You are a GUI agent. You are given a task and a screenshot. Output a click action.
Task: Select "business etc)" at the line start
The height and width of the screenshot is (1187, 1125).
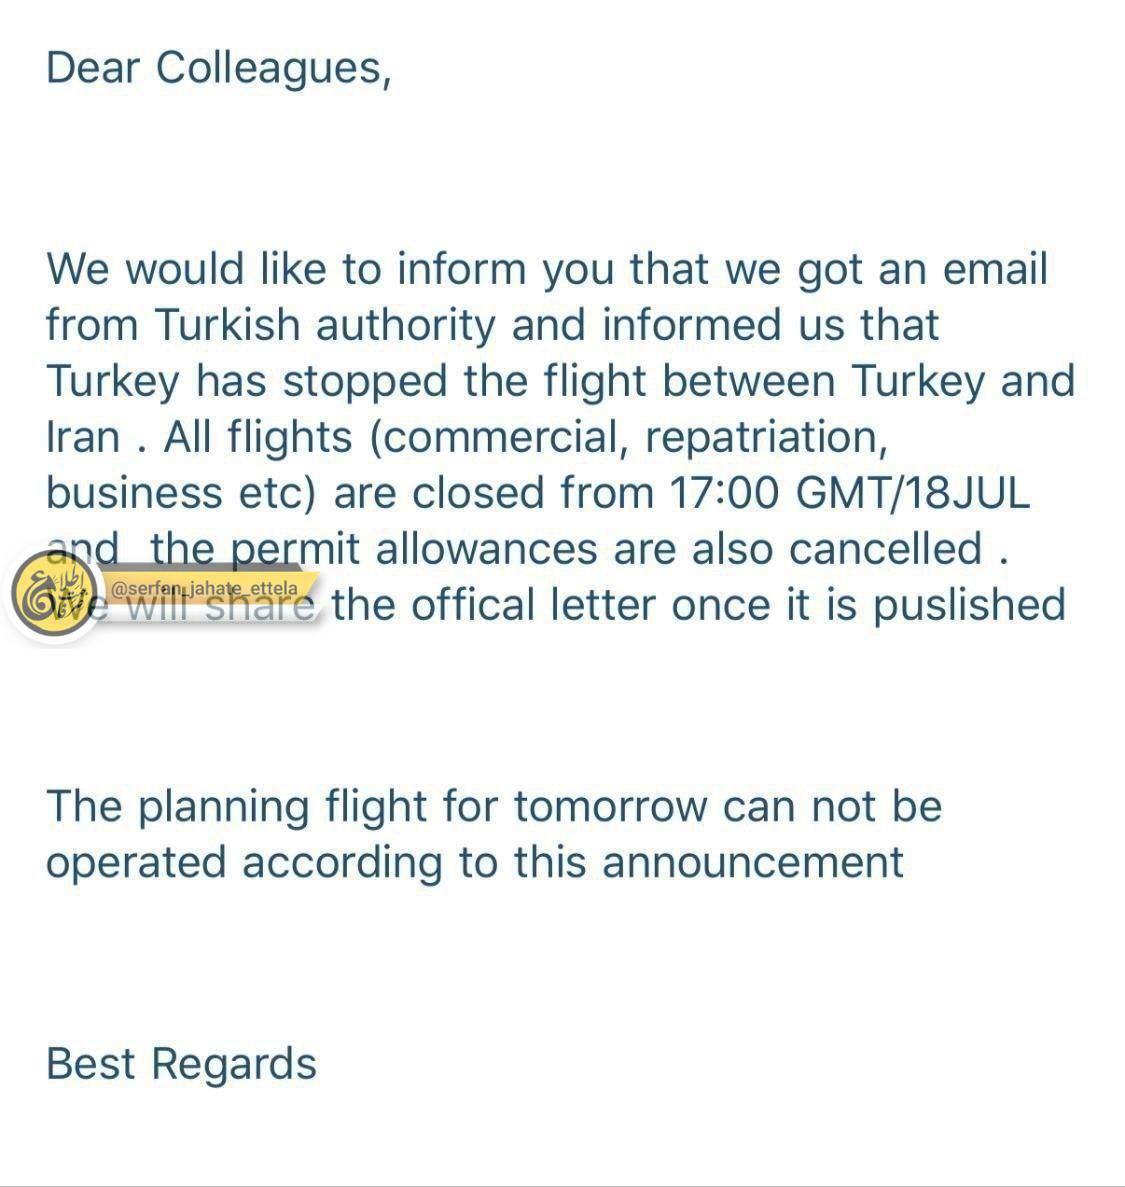coord(180,494)
